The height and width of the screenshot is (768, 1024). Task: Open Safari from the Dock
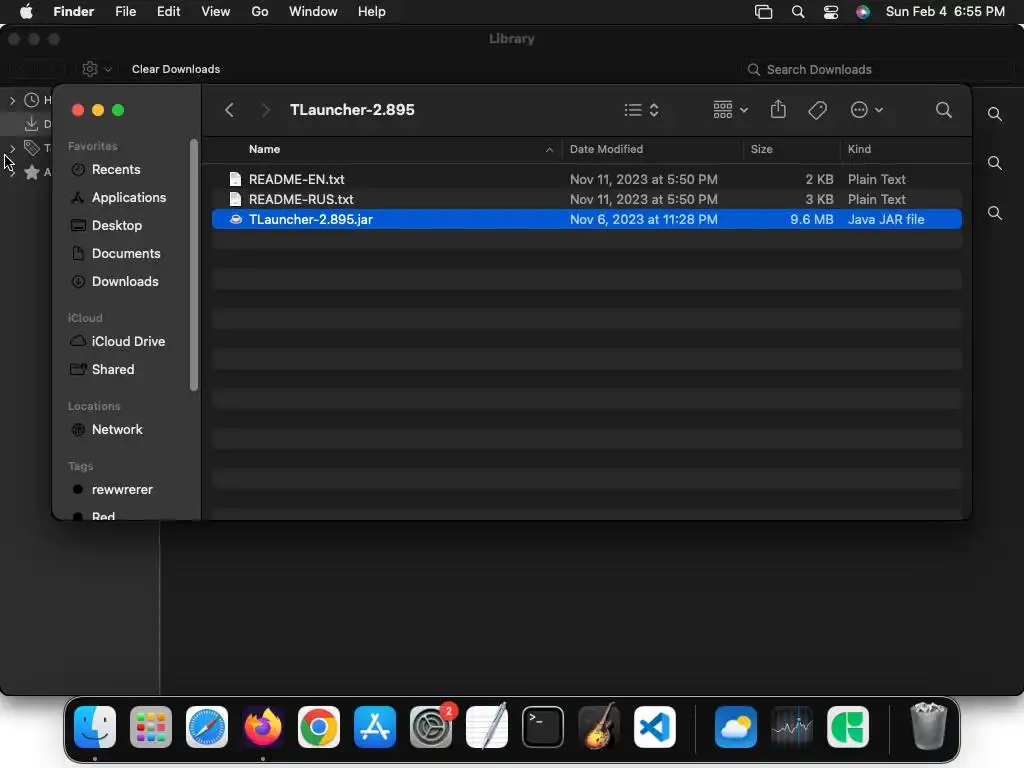[207, 727]
